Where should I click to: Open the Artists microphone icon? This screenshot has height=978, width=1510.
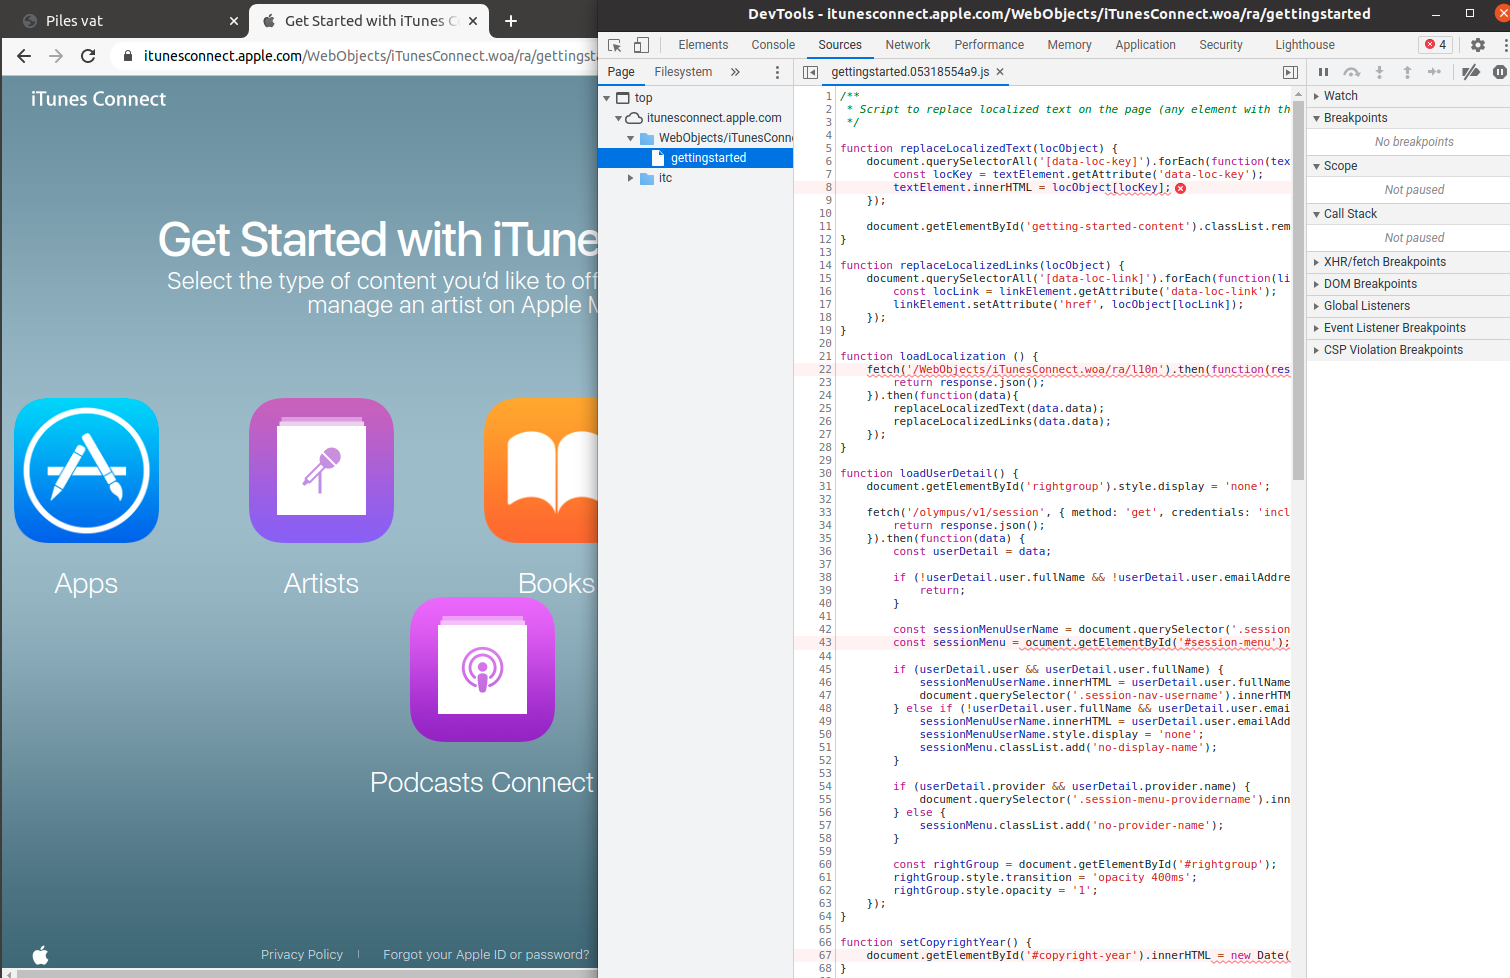point(321,470)
